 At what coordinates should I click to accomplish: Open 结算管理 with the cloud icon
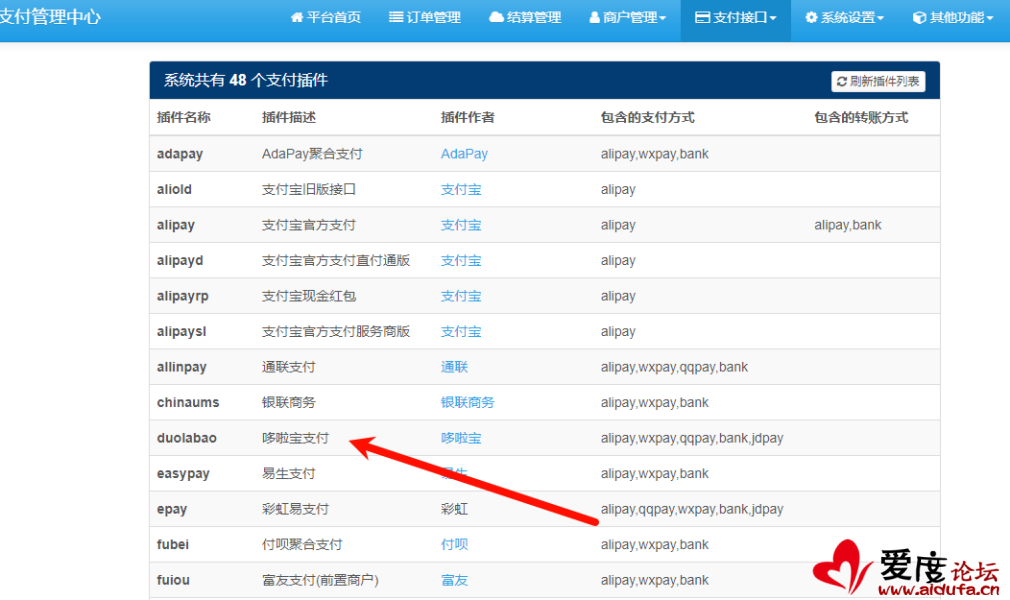click(x=525, y=17)
